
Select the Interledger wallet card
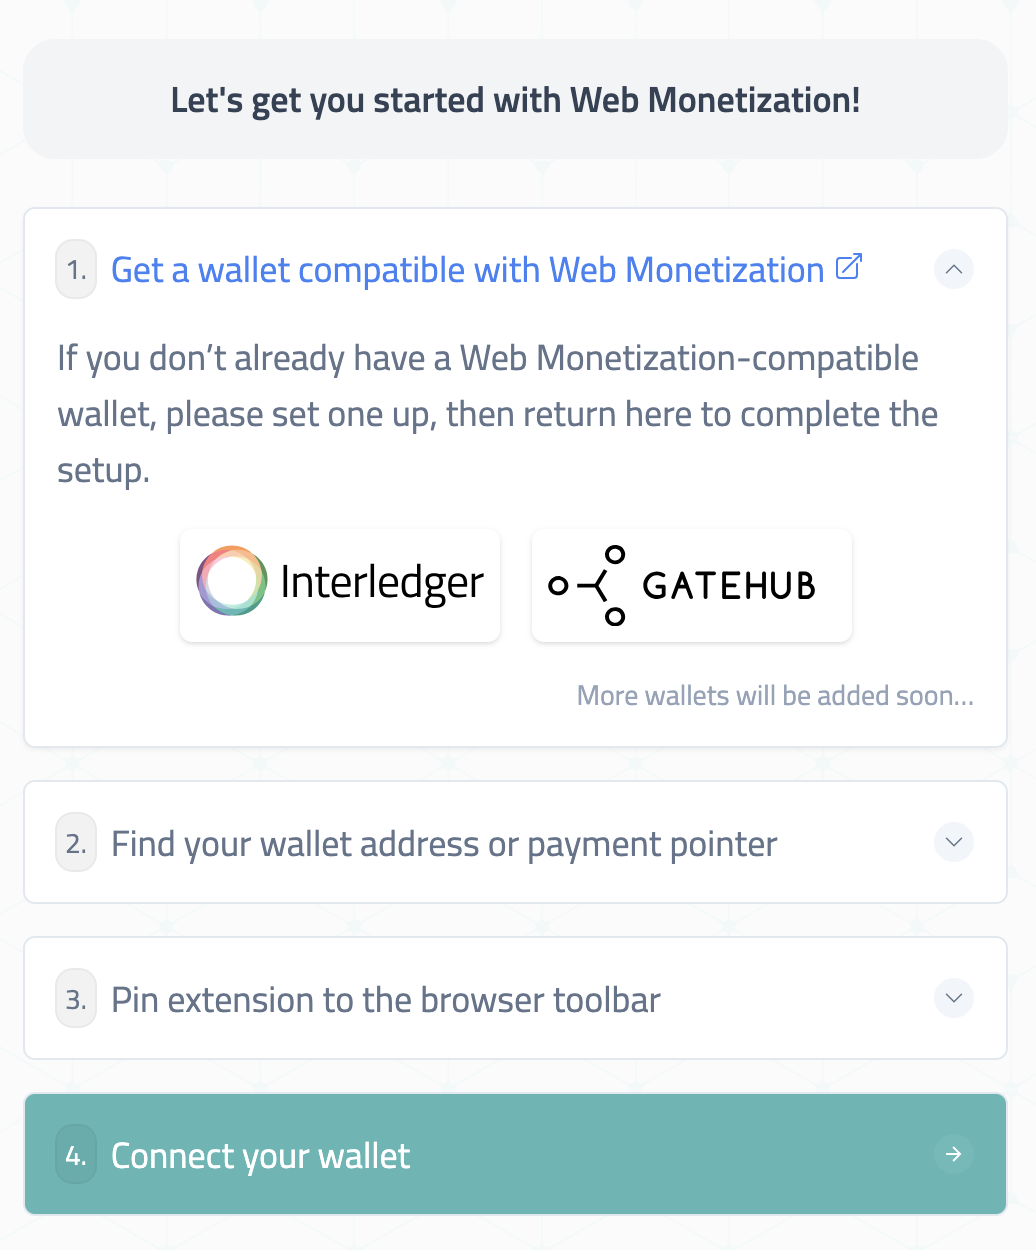[x=339, y=585]
